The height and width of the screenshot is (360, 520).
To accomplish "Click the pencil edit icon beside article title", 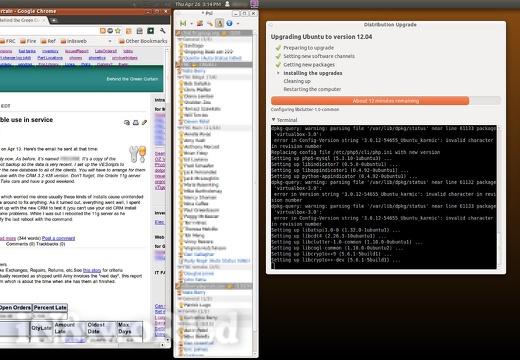I will click(144, 123).
